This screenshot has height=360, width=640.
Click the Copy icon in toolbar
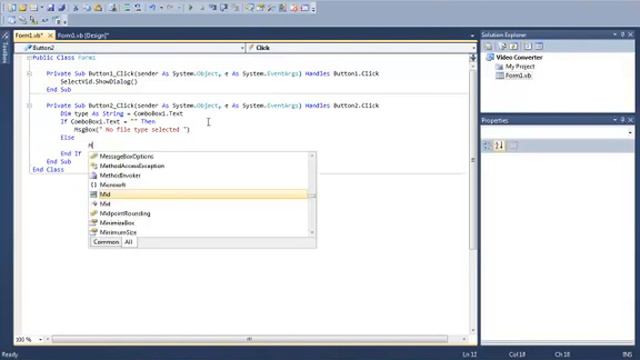click(87, 8)
